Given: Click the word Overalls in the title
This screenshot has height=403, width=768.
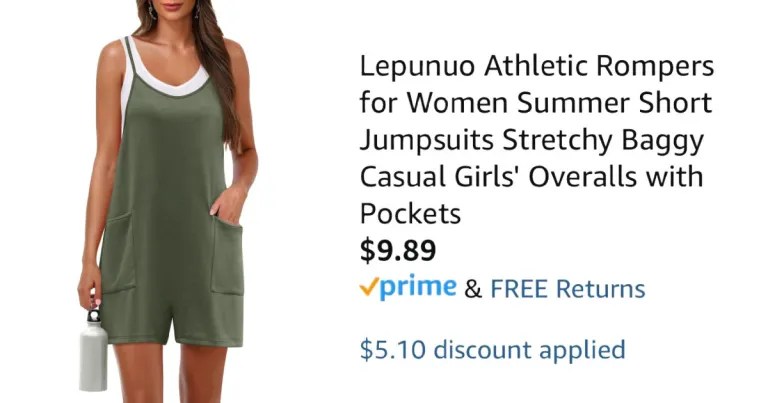Looking at the screenshot, I should click(582, 176).
